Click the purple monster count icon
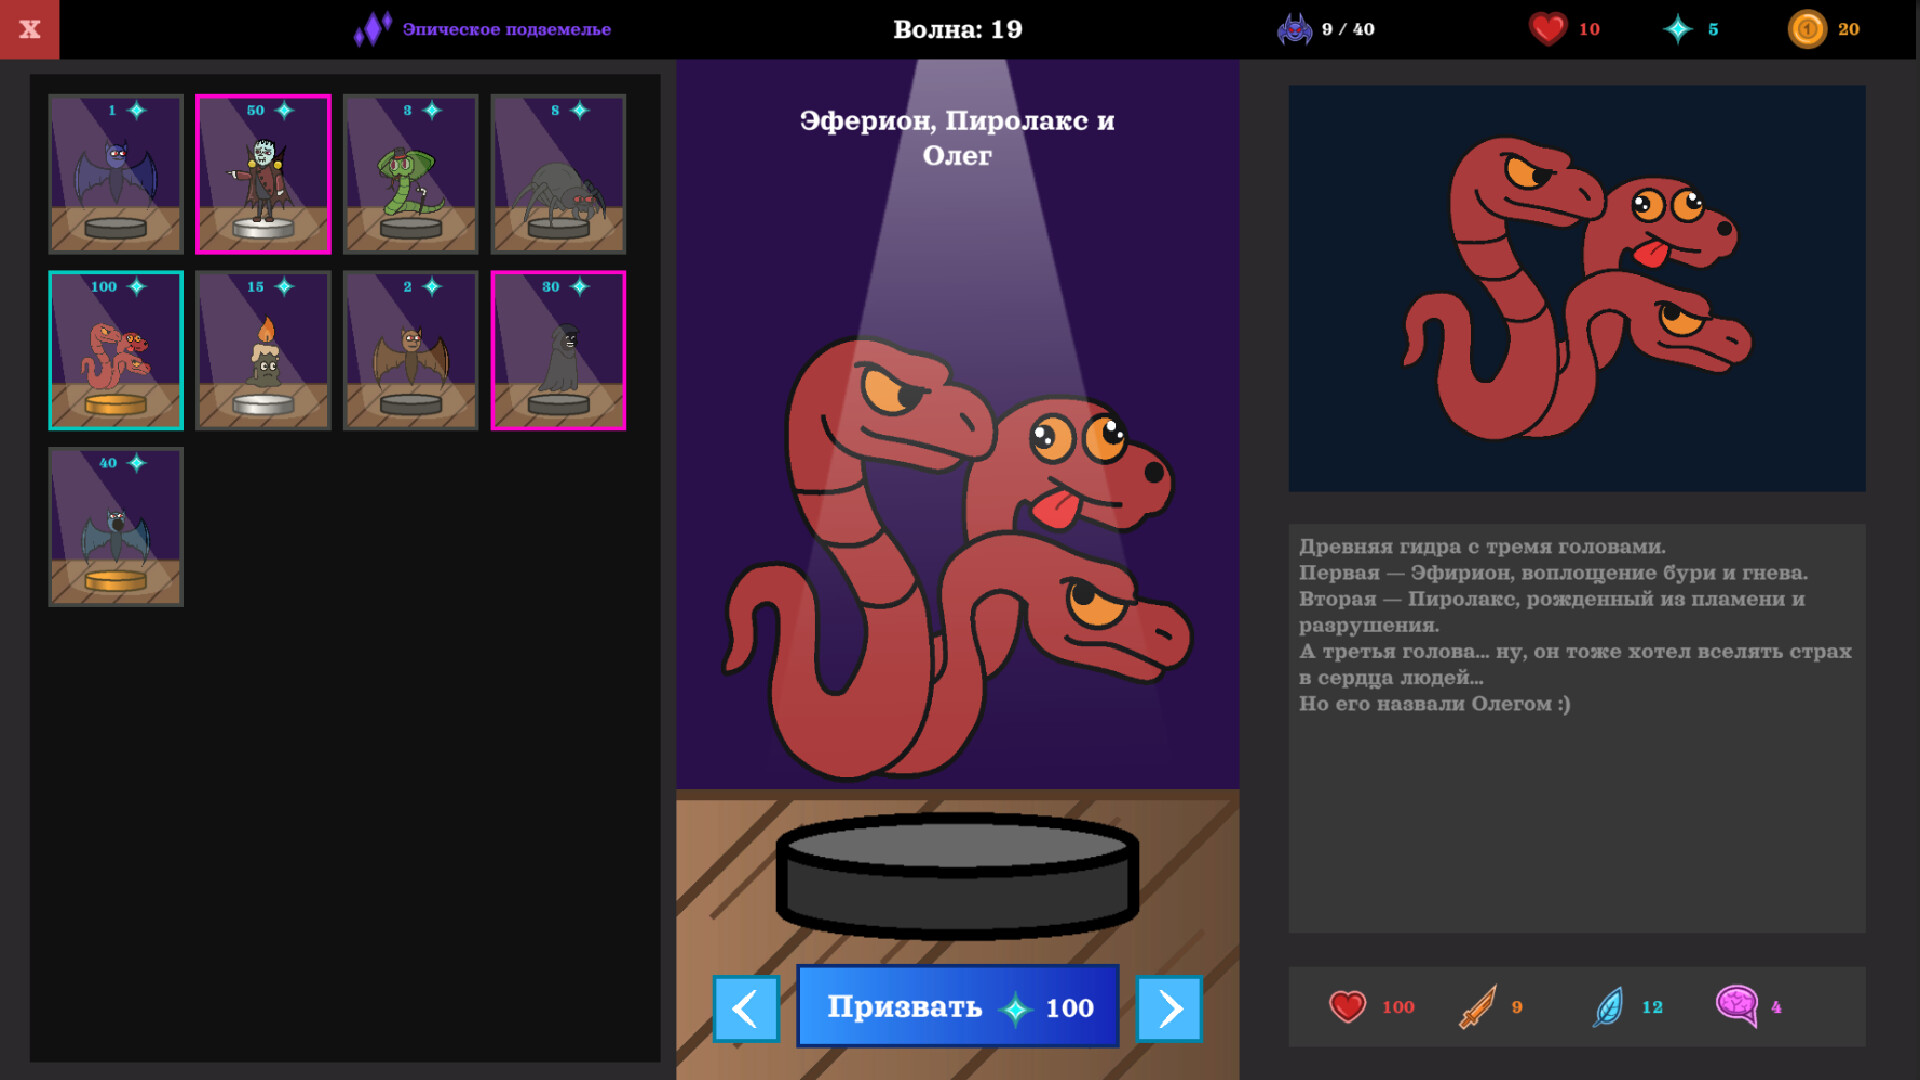The width and height of the screenshot is (1920, 1080). [x=1294, y=29]
